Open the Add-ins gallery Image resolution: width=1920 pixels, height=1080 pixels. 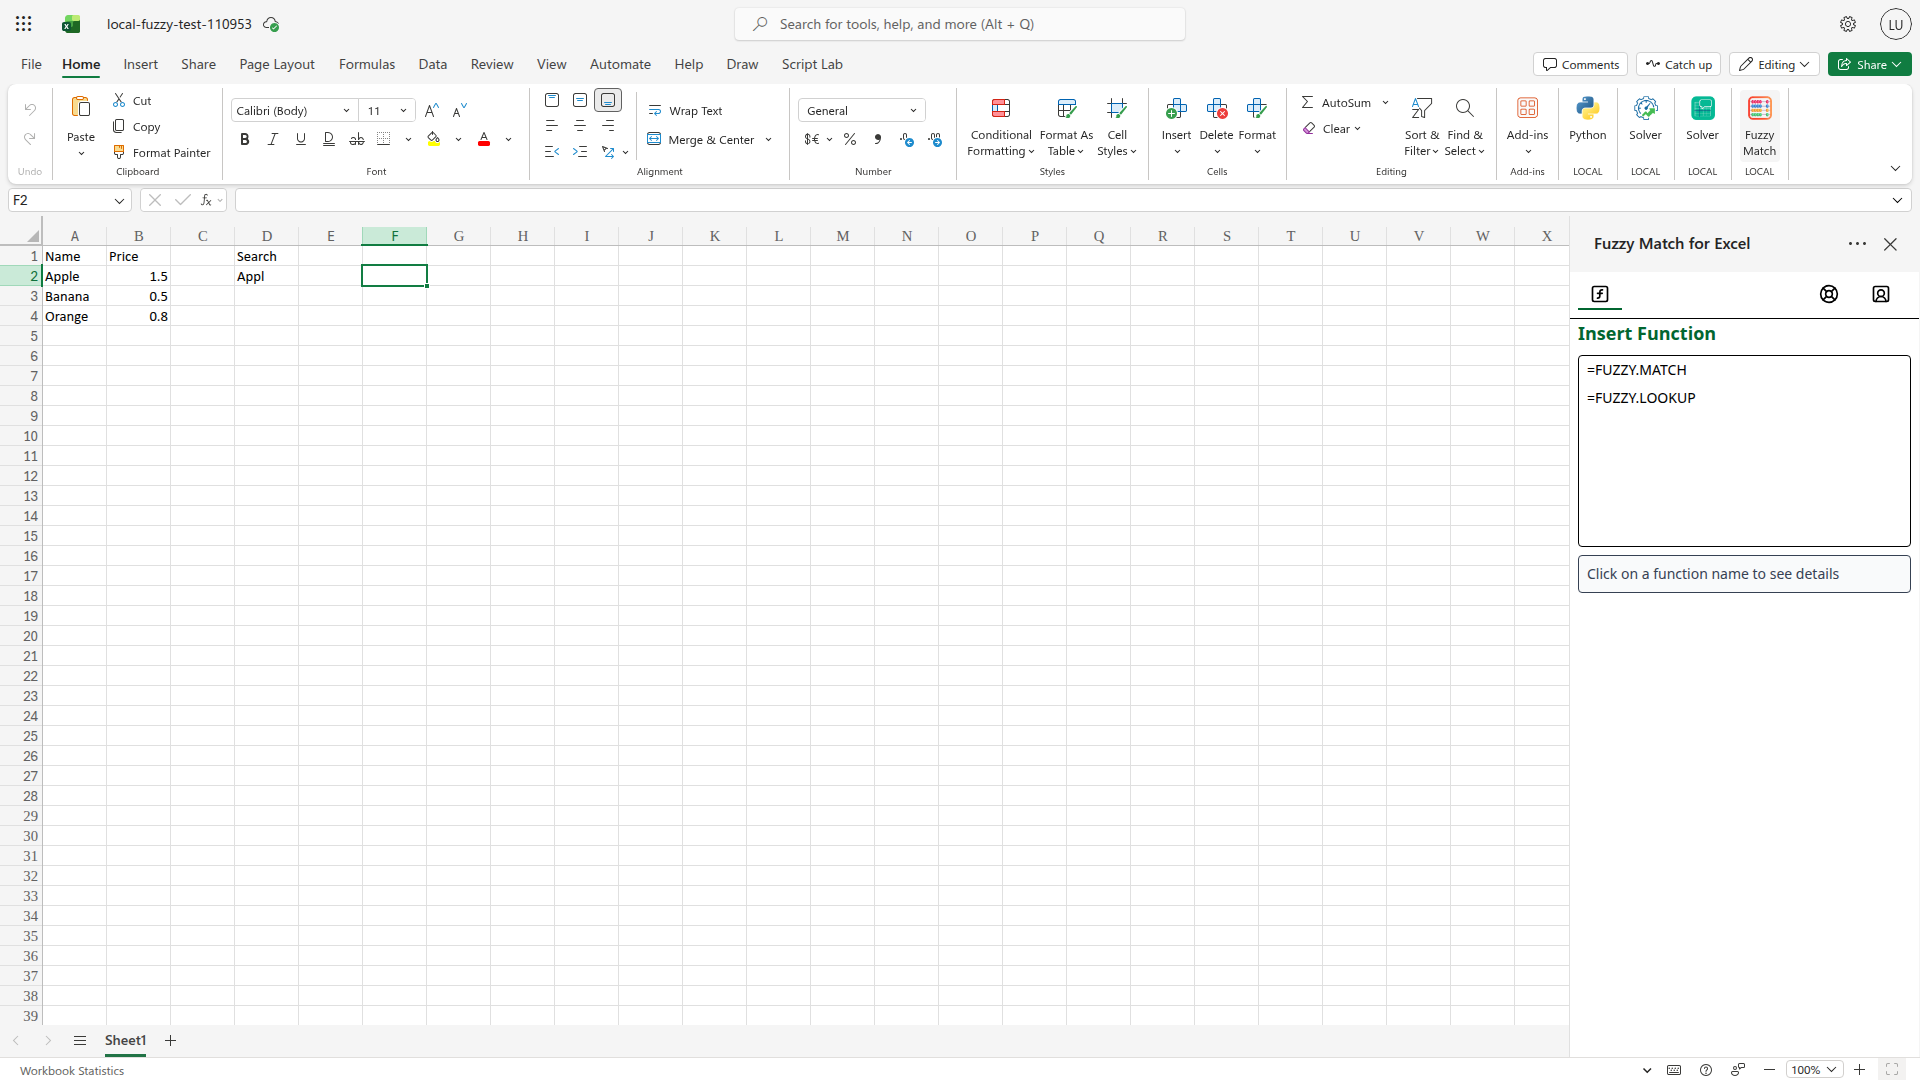point(1527,126)
